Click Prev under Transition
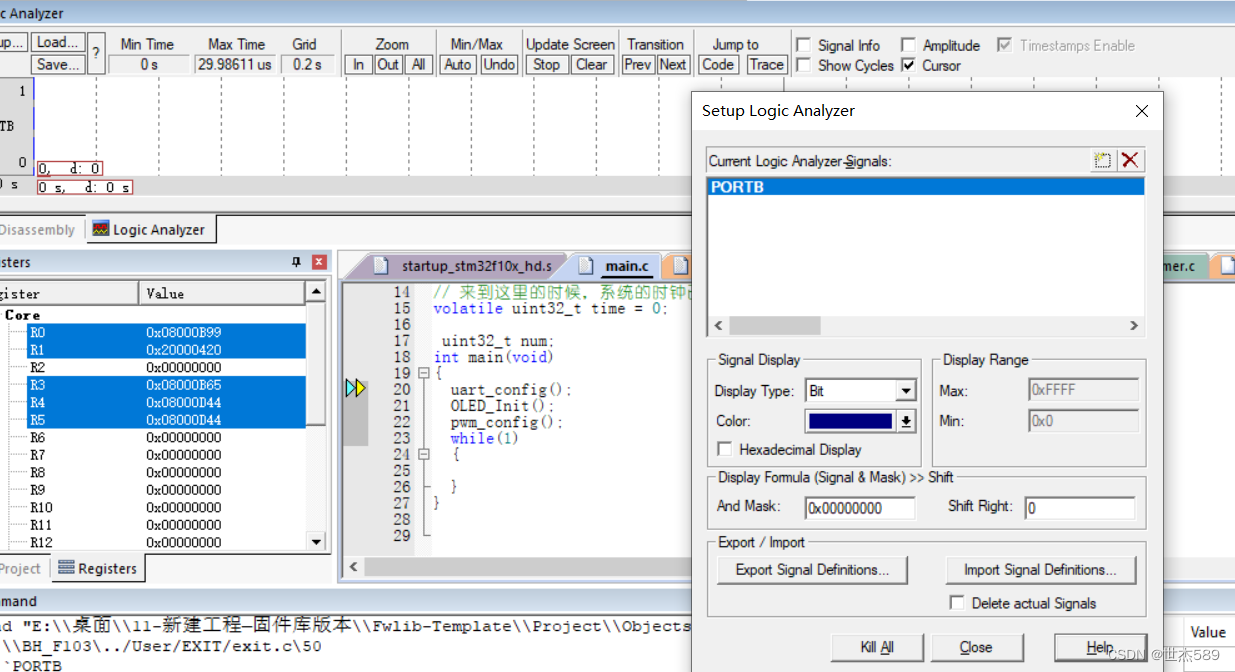 (x=638, y=64)
